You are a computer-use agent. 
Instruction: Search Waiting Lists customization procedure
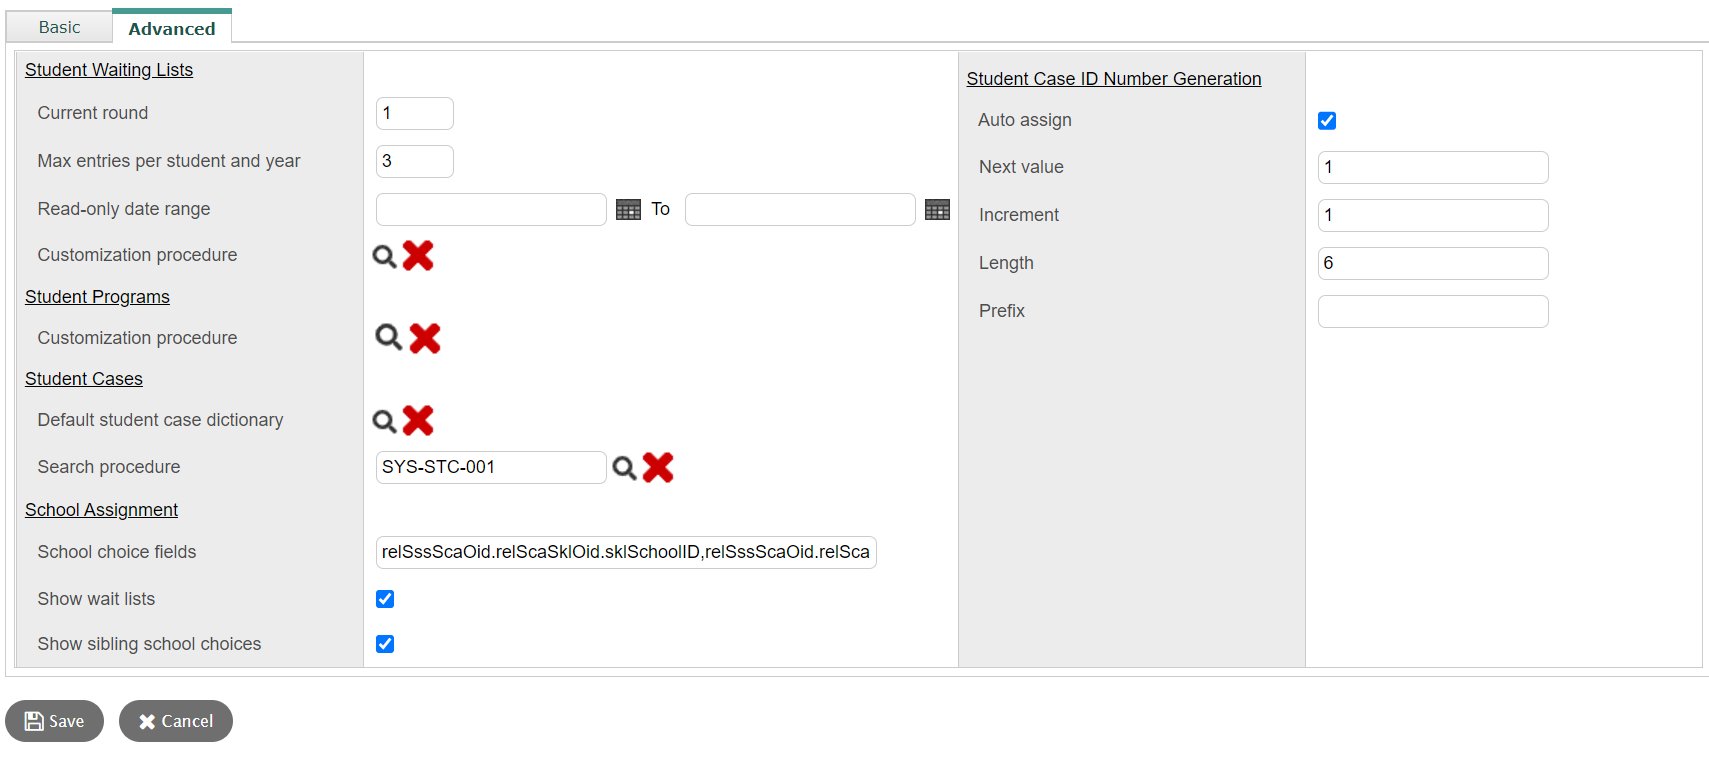[385, 257]
